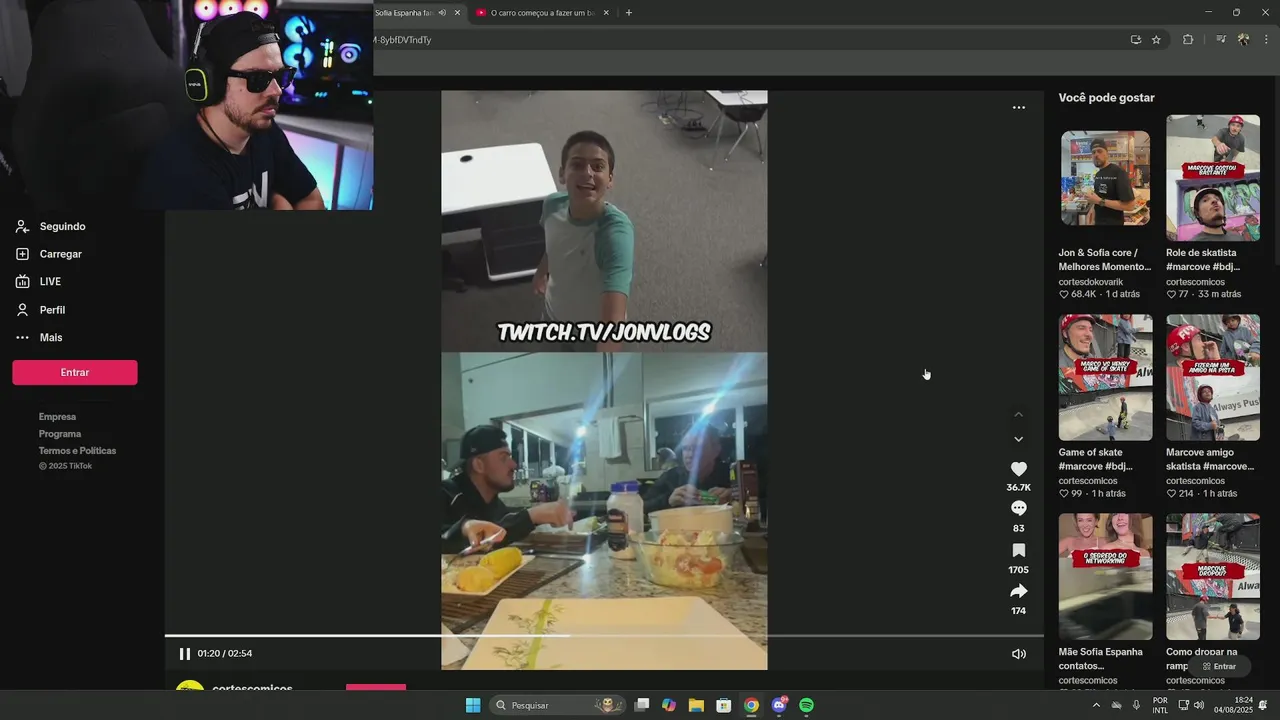Click cortescomicos under Role de skatista

click(x=1195, y=282)
